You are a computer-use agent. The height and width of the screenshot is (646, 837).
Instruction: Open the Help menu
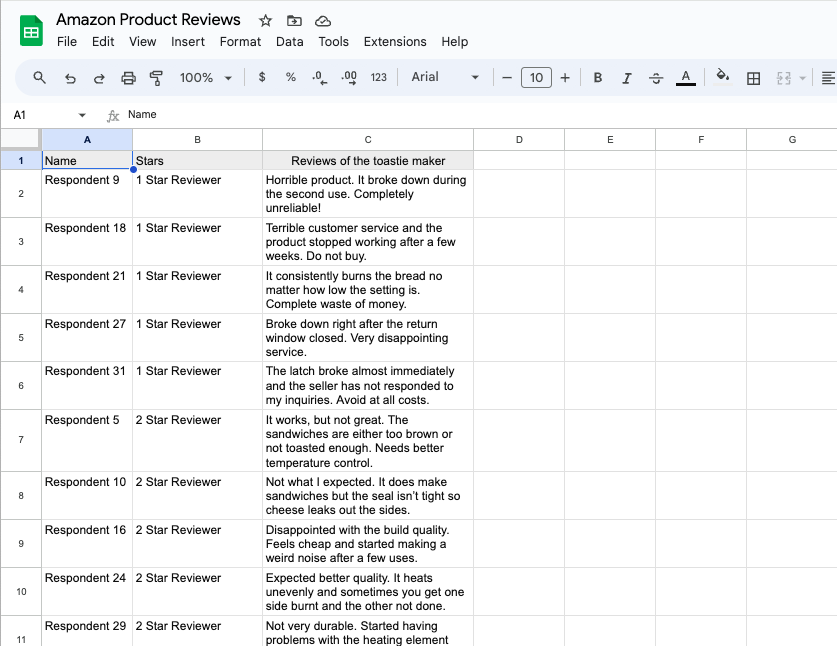click(x=455, y=42)
